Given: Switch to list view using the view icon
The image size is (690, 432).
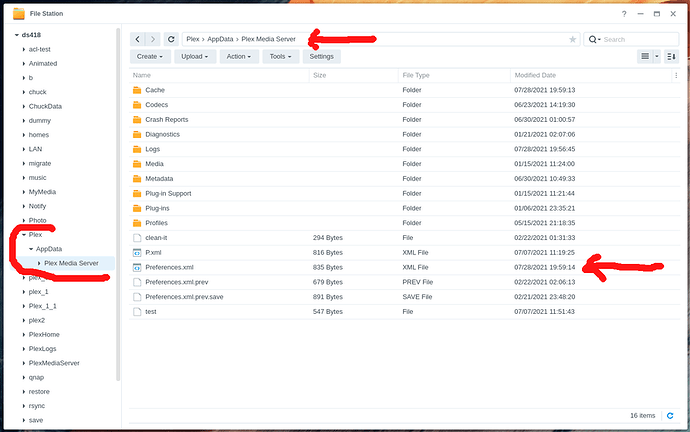Looking at the screenshot, I should 645,56.
